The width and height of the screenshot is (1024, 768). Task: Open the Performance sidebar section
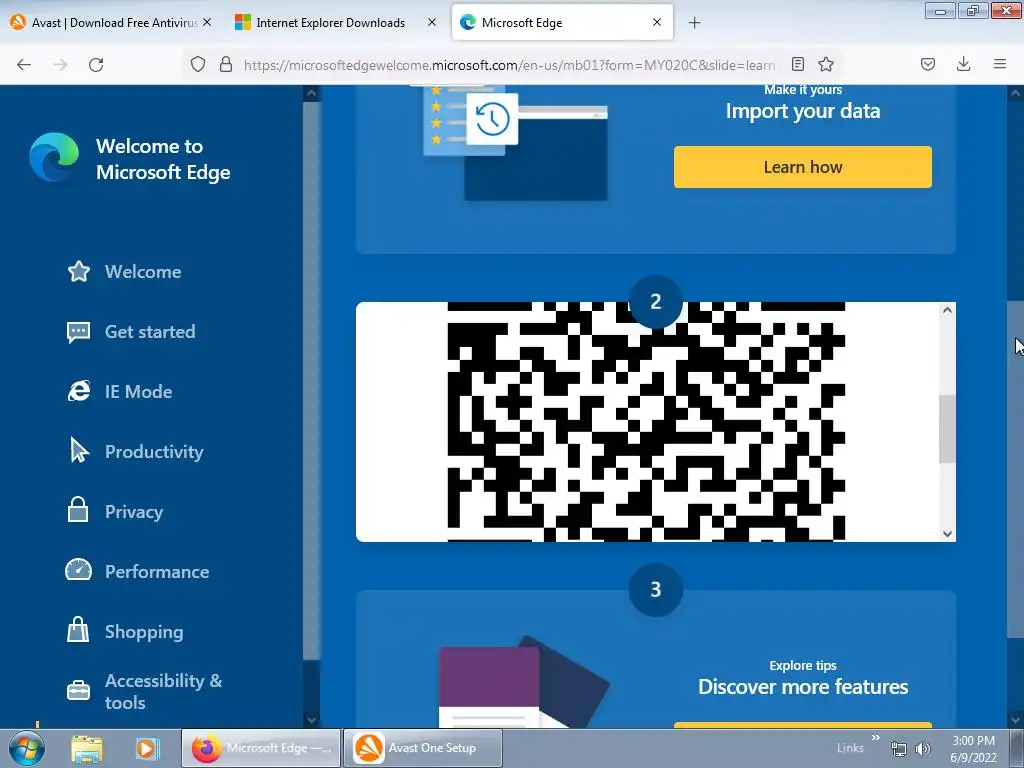(x=137, y=571)
